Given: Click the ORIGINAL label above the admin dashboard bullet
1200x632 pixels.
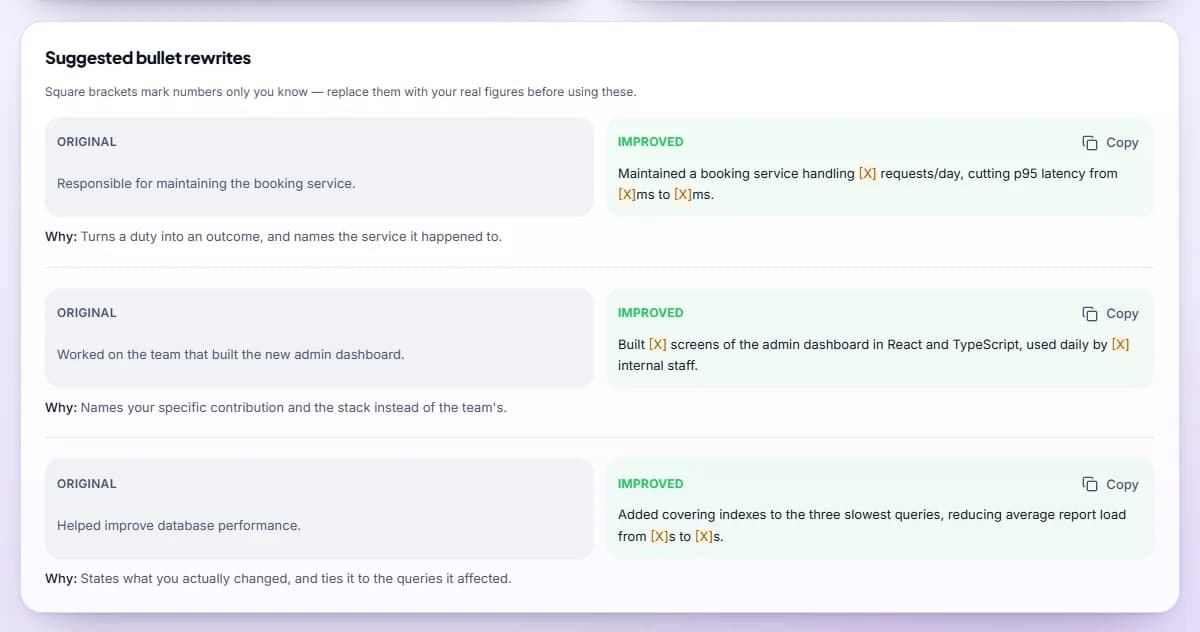Looking at the screenshot, I should pos(87,313).
